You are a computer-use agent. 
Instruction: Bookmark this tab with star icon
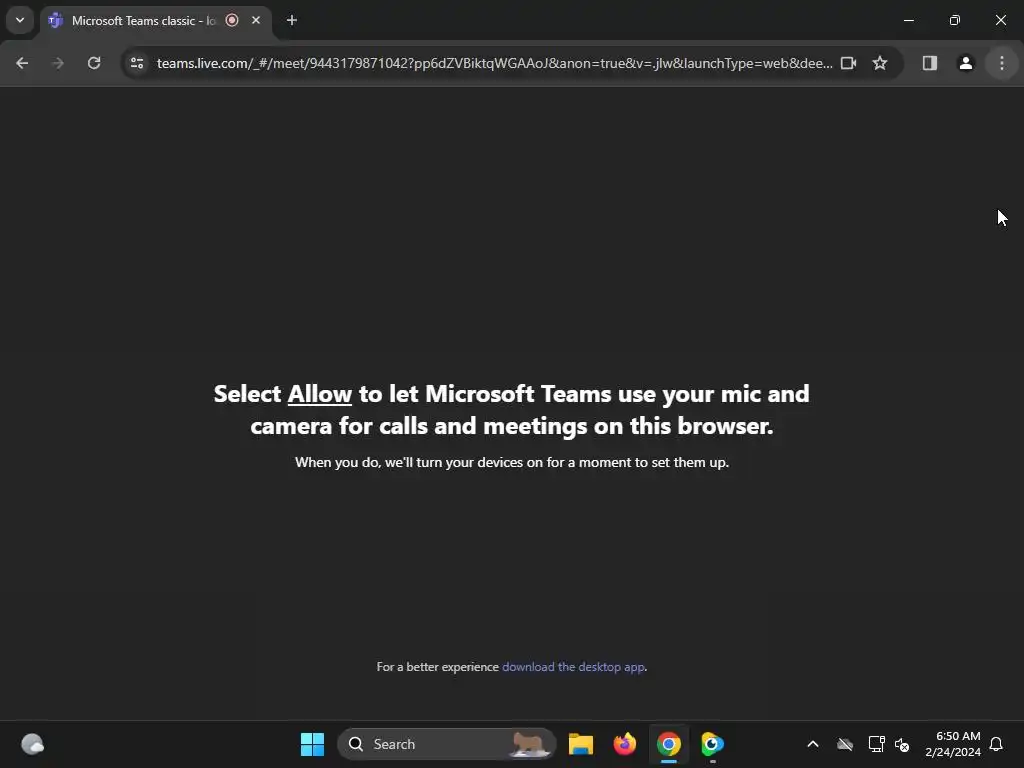point(880,63)
